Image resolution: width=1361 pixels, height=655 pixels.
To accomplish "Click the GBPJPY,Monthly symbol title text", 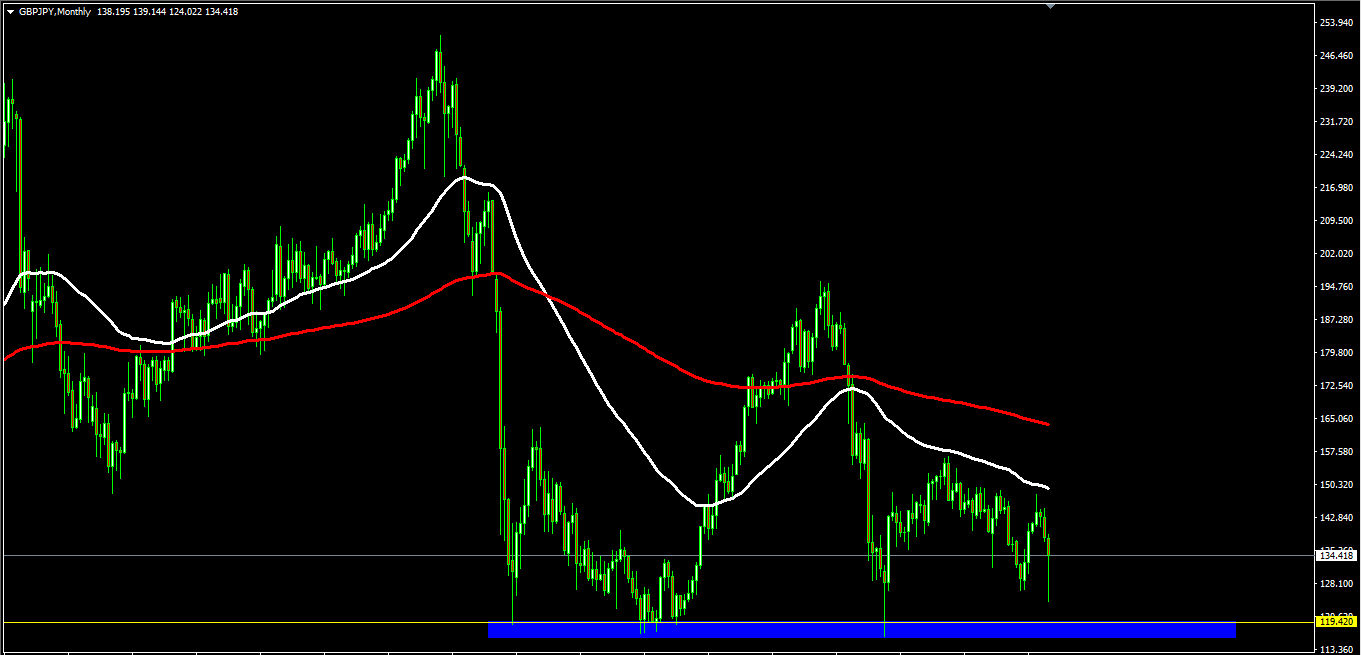I will click(x=54, y=12).
